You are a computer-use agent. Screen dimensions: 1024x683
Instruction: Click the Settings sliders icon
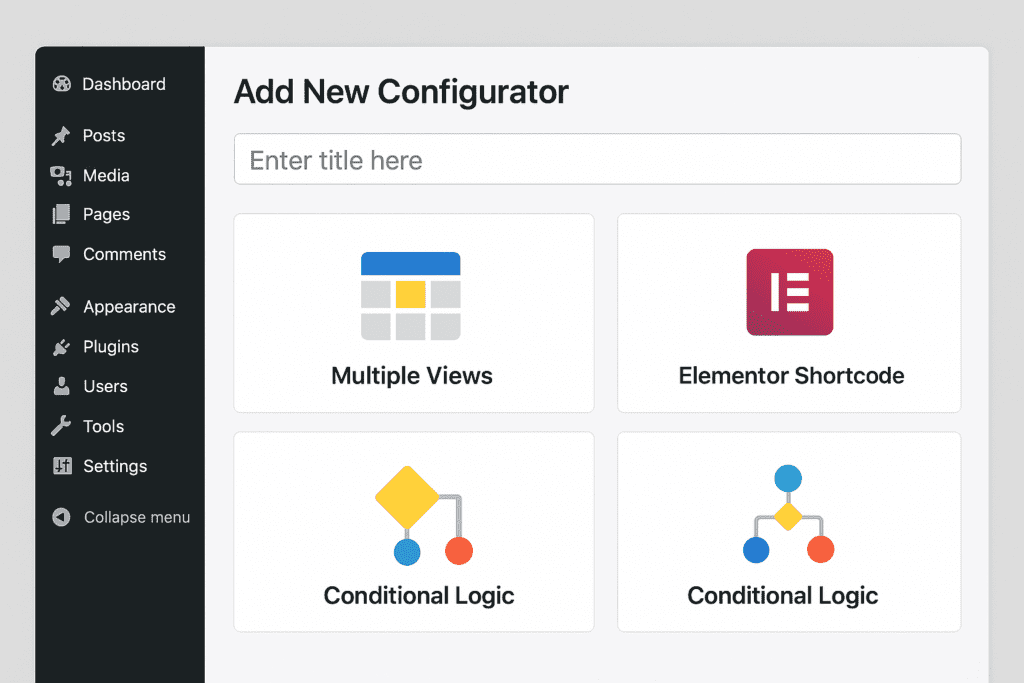tap(62, 467)
